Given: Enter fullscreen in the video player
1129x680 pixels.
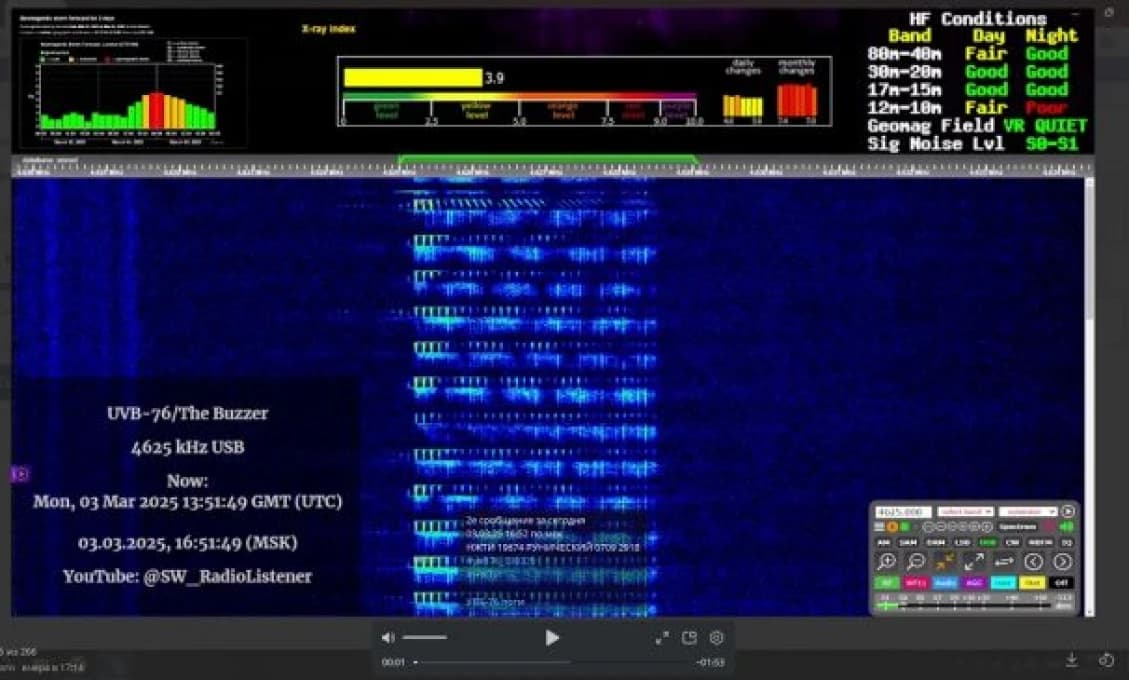Looking at the screenshot, I should (662, 638).
